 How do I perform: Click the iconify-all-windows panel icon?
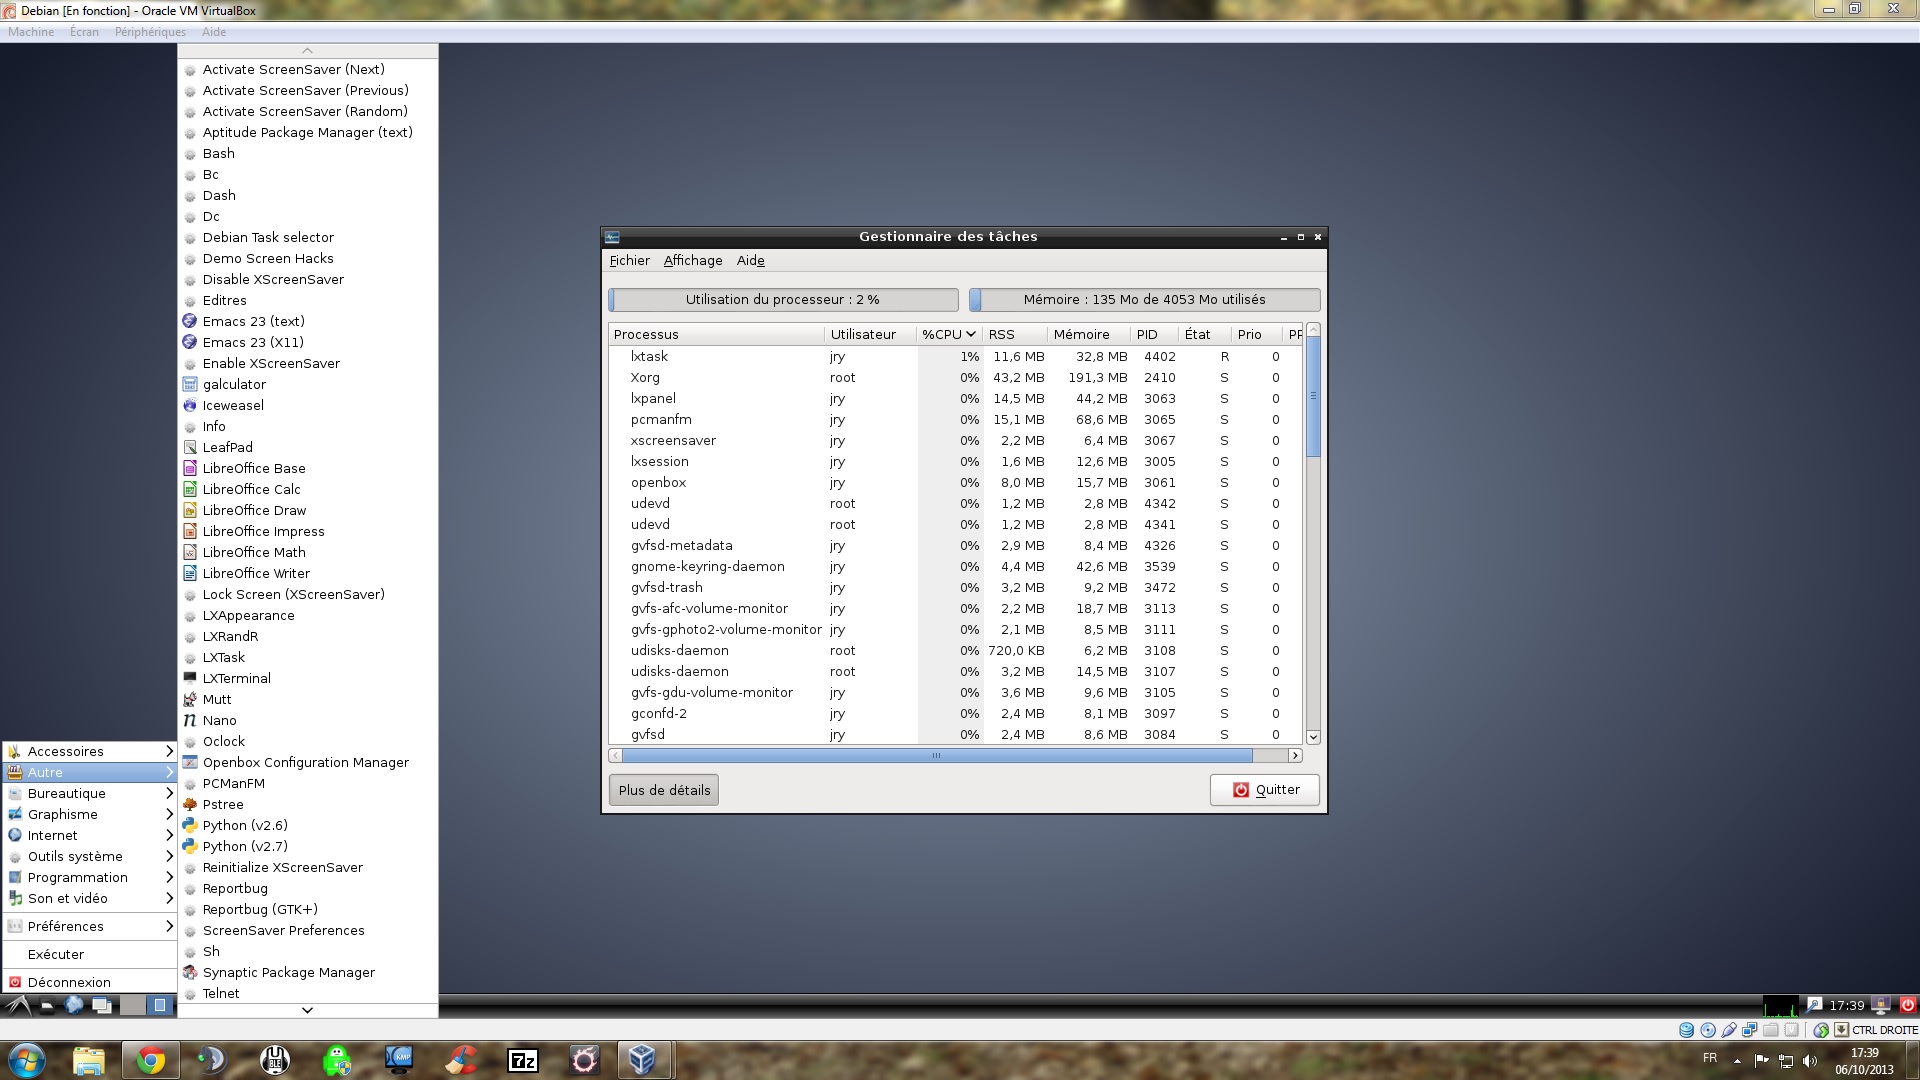(x=102, y=1005)
